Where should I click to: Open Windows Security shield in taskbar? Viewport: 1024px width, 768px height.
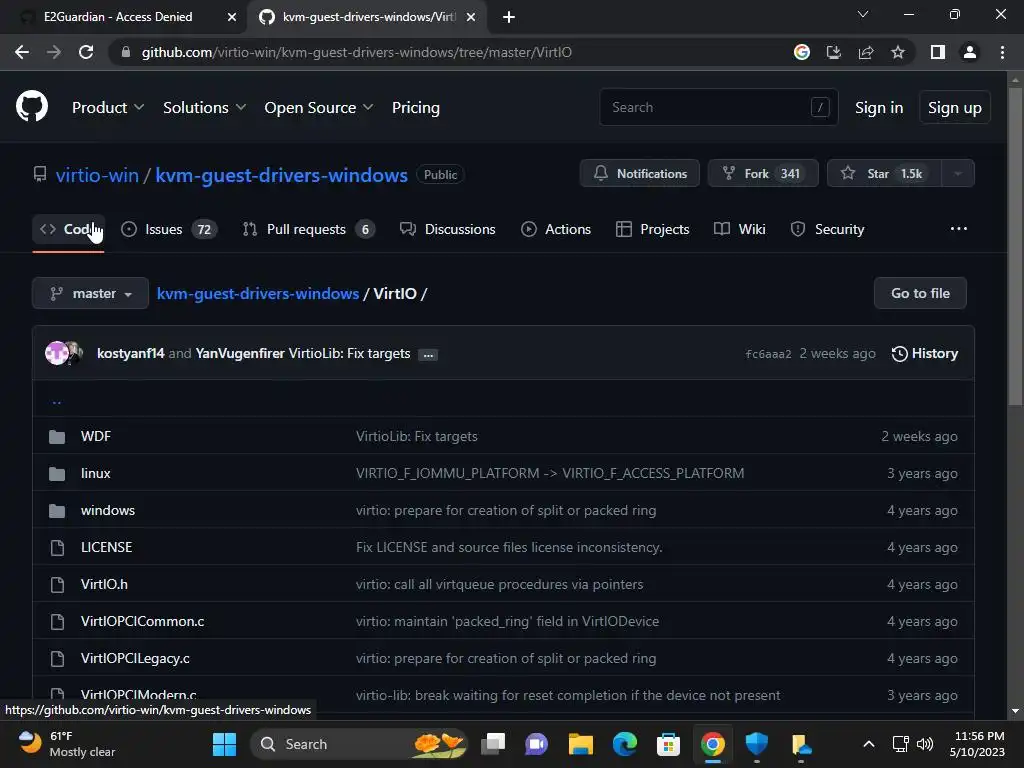pyautogui.click(x=756, y=744)
